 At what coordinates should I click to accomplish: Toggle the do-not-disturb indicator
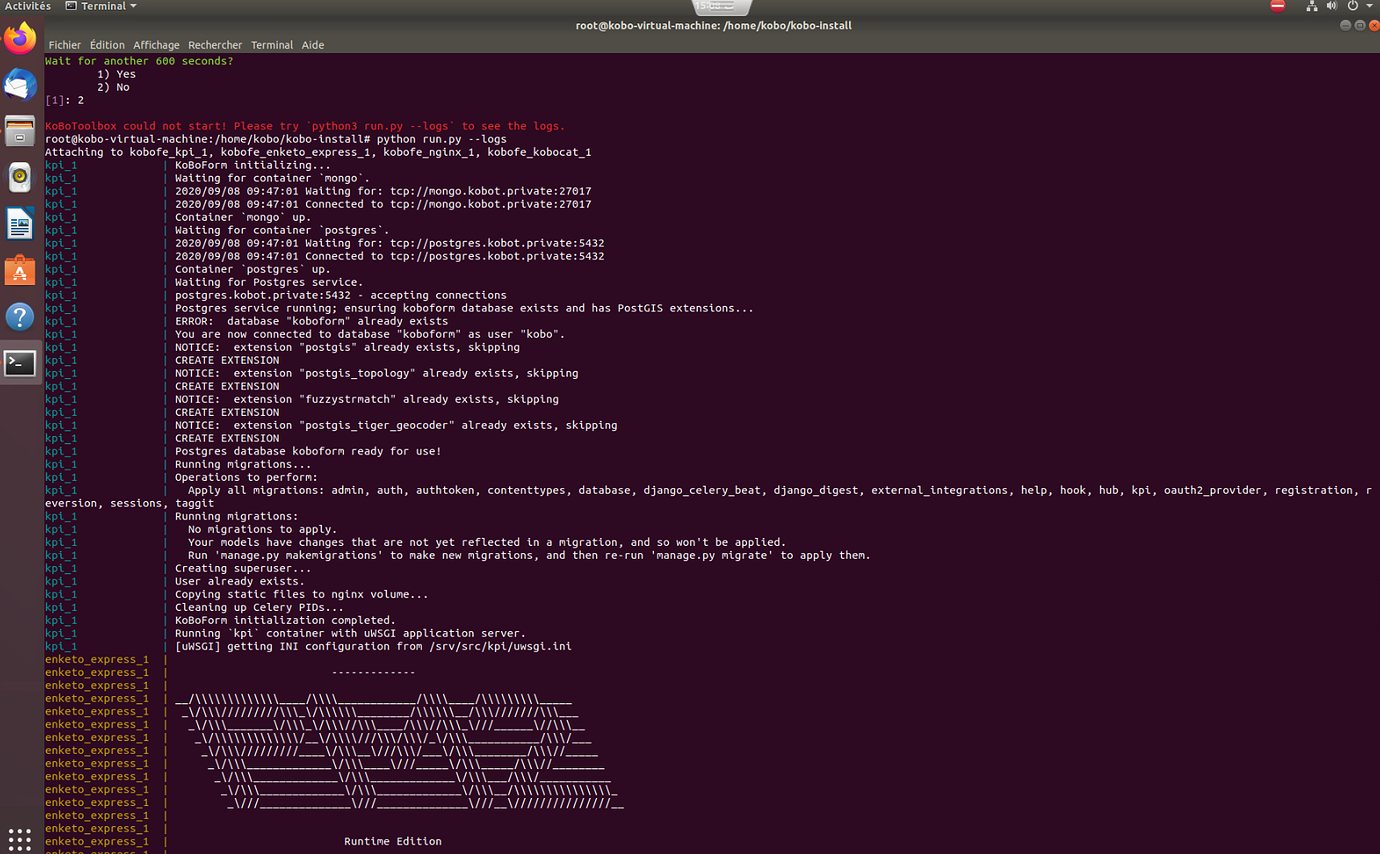[x=1278, y=6]
